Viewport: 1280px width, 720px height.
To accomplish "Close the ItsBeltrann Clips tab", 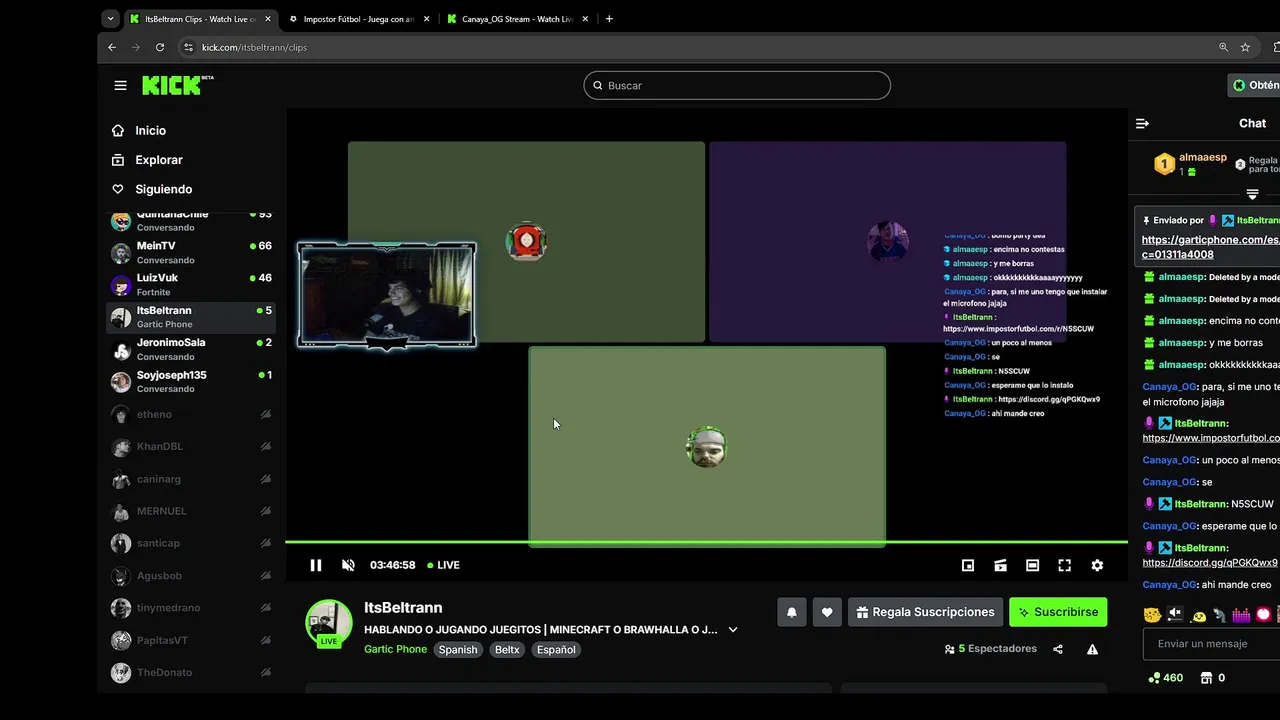I will pyautogui.click(x=268, y=19).
